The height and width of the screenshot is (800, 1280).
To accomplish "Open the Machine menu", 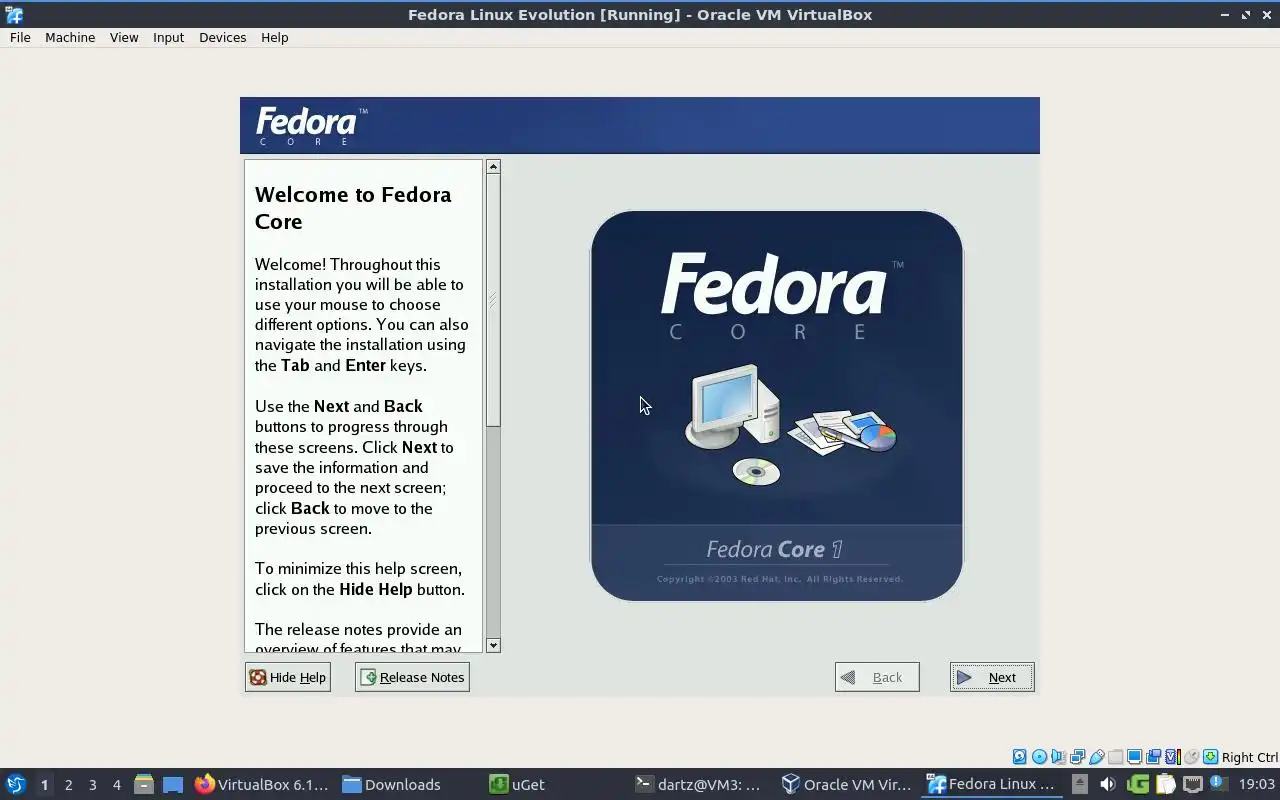I will tap(70, 37).
